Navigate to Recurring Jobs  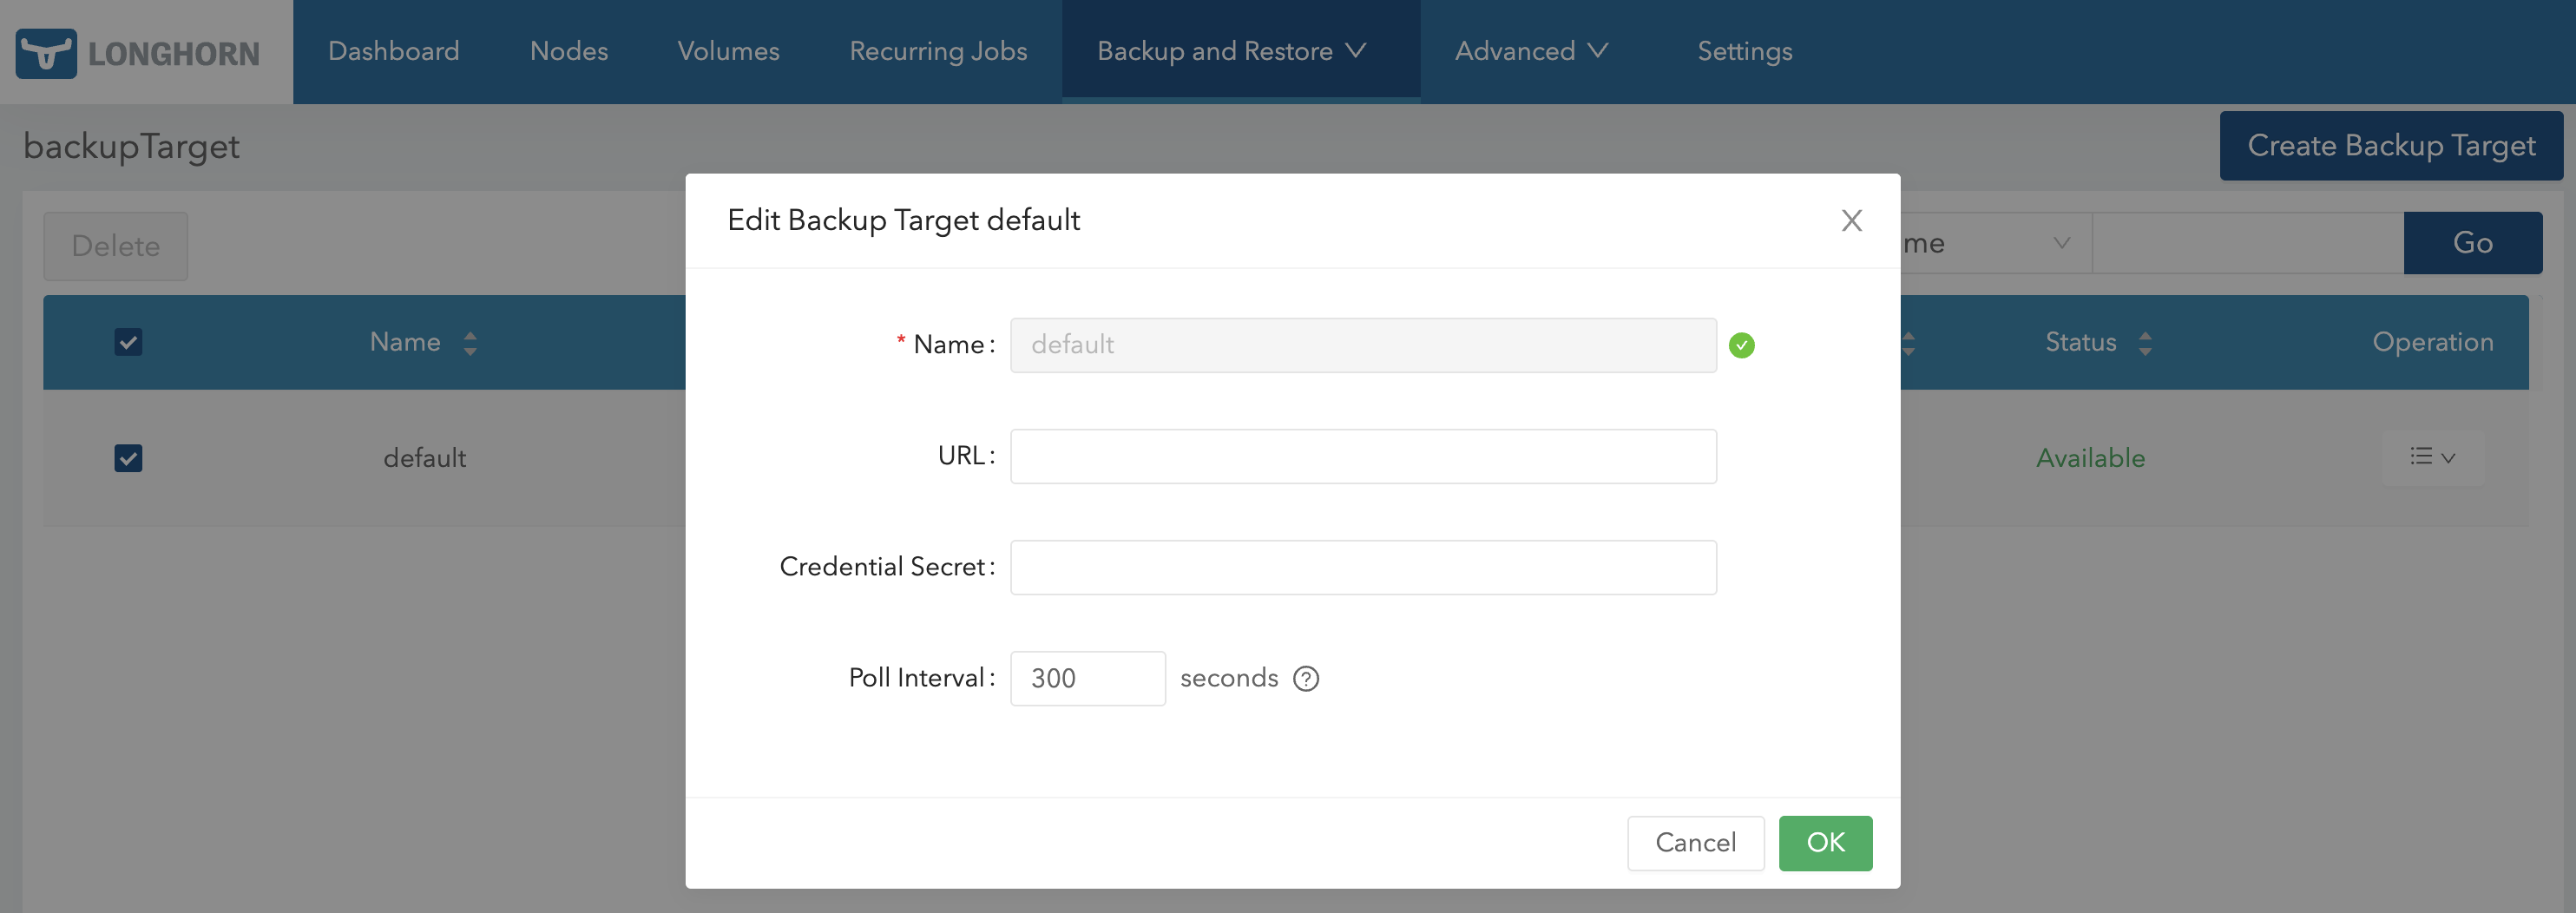pos(937,51)
